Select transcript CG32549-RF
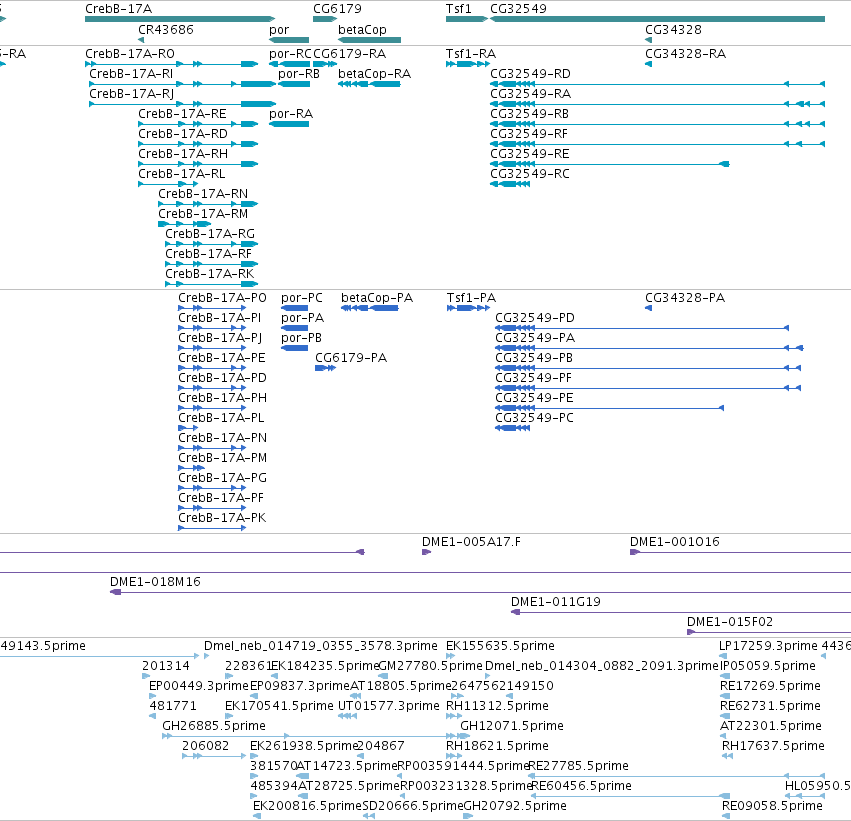Screen dimensions: 851x821 click(x=529, y=134)
